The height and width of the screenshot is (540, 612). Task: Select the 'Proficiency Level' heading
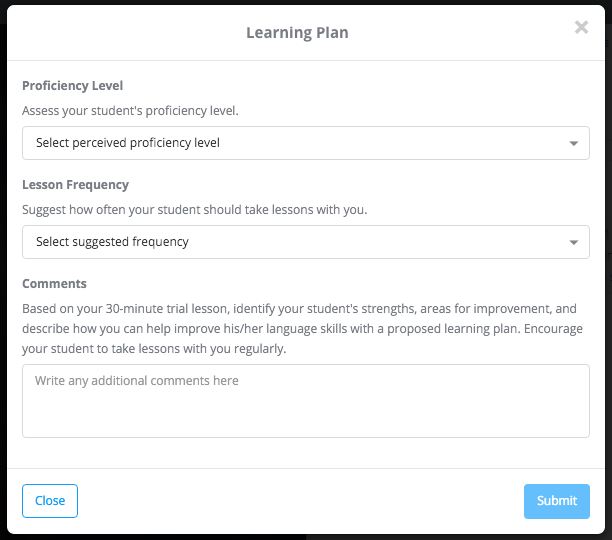click(73, 85)
